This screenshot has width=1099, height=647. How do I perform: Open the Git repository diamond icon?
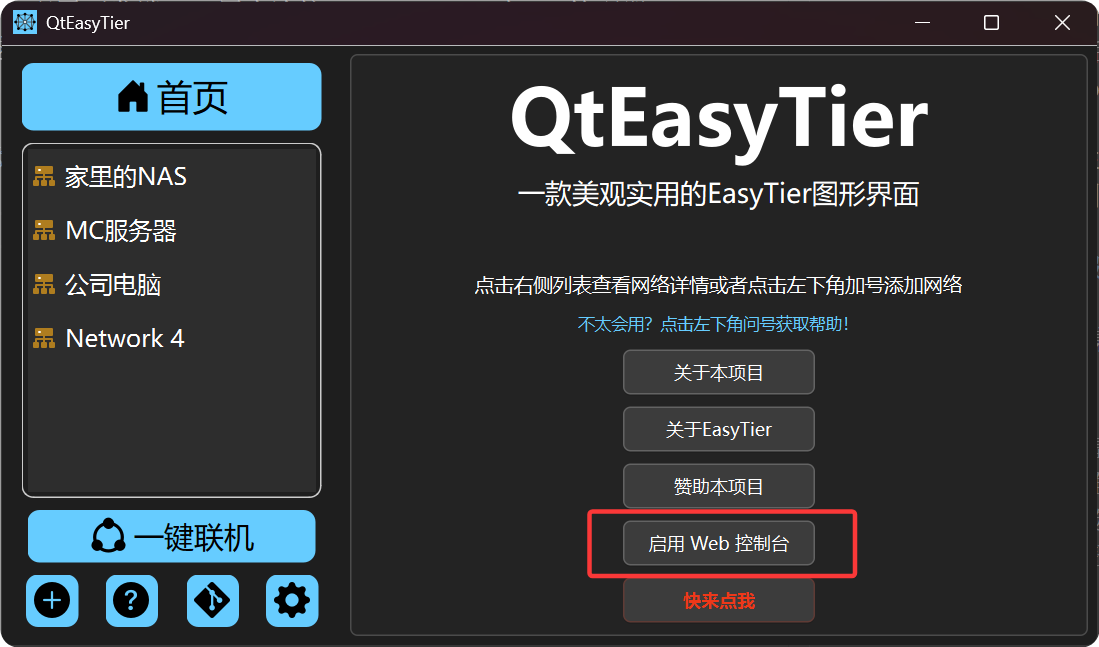(x=212, y=601)
